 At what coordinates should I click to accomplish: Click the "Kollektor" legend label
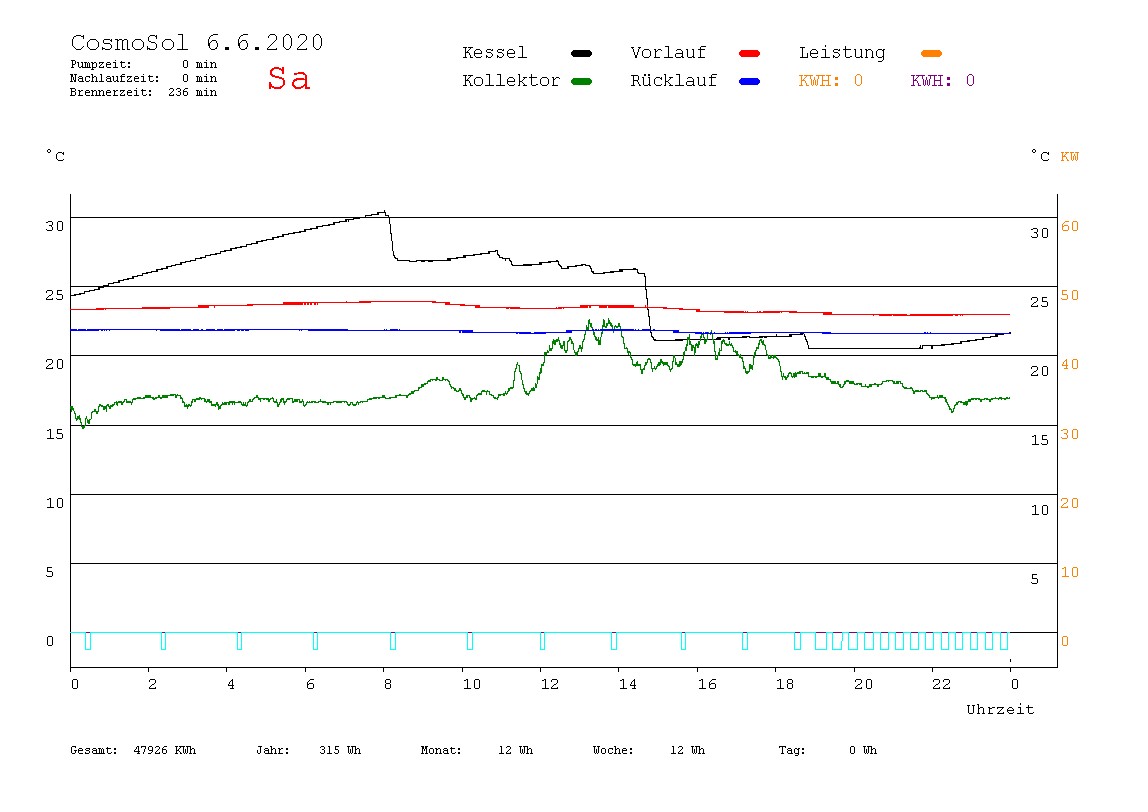(511, 81)
